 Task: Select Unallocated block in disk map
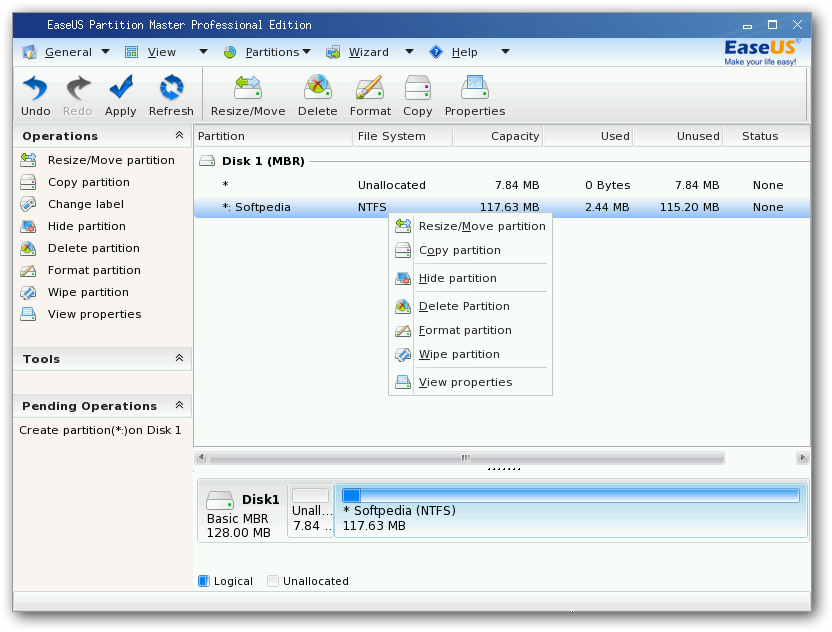[311, 510]
